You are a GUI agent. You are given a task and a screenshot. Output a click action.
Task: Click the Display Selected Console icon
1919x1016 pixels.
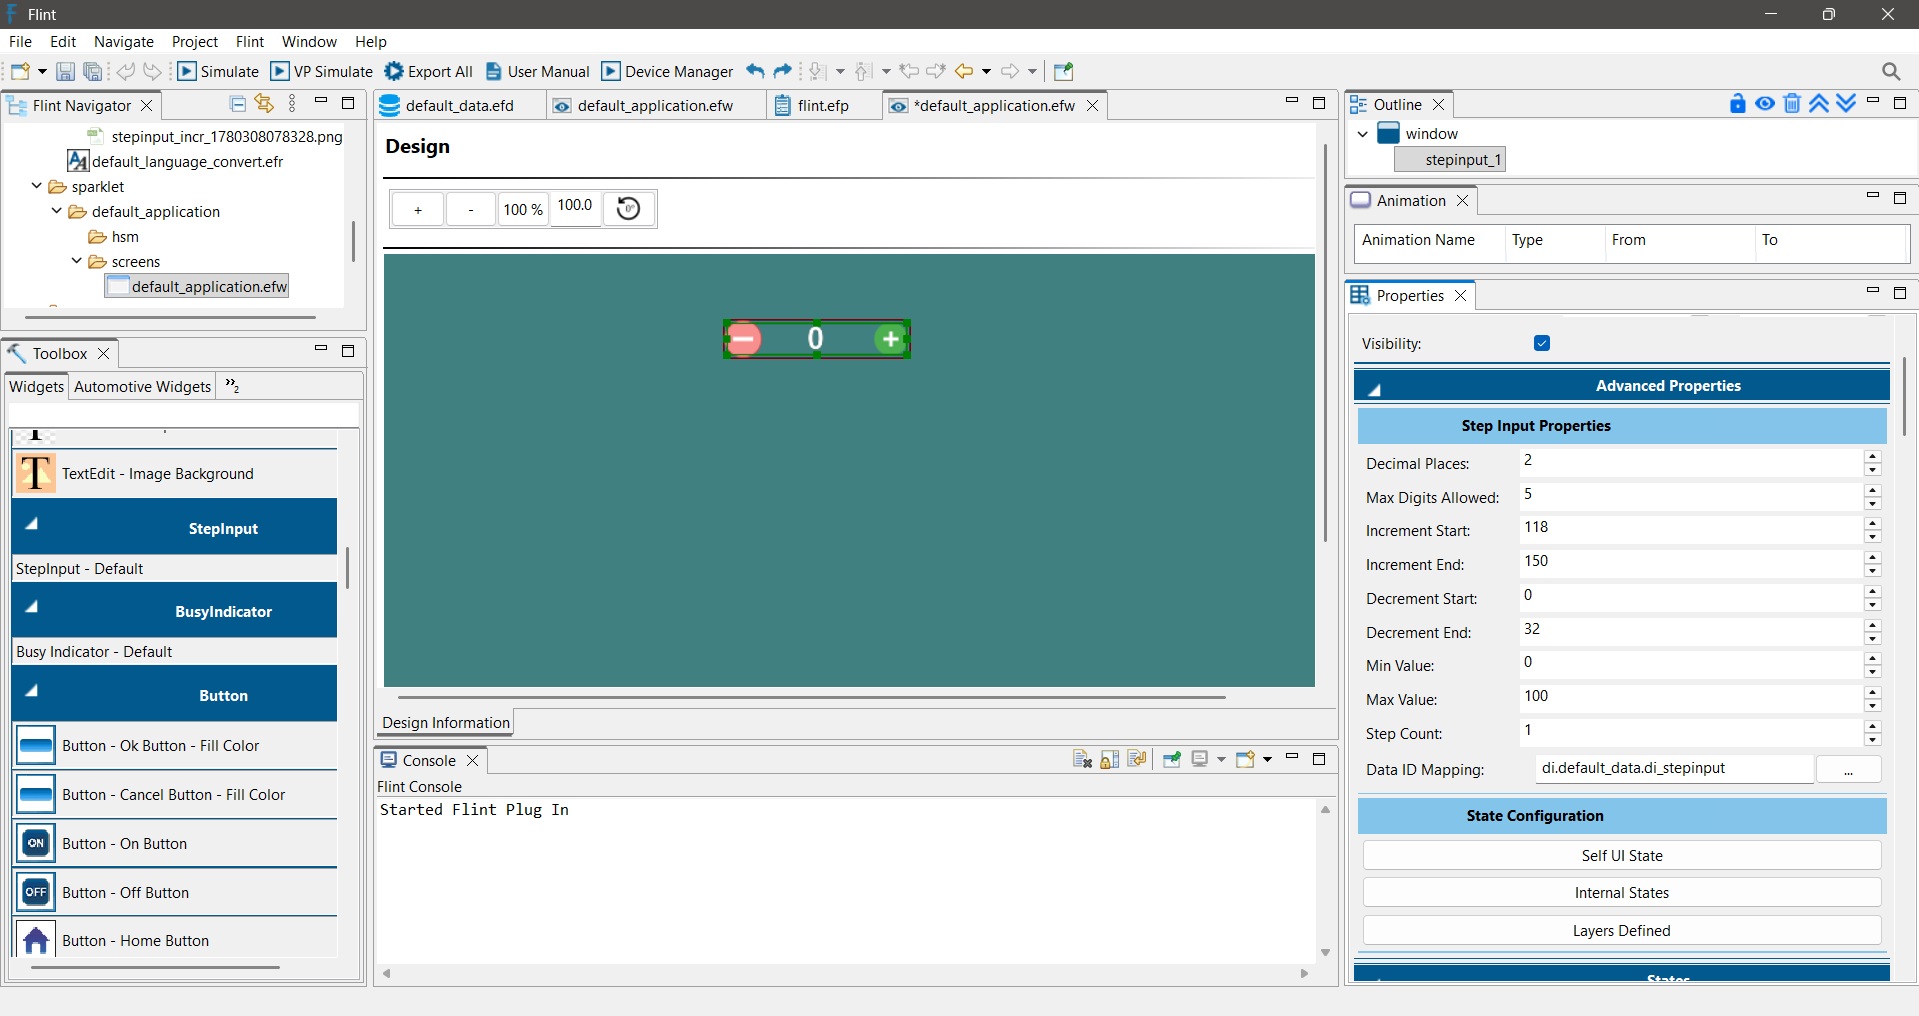pyautogui.click(x=1200, y=759)
